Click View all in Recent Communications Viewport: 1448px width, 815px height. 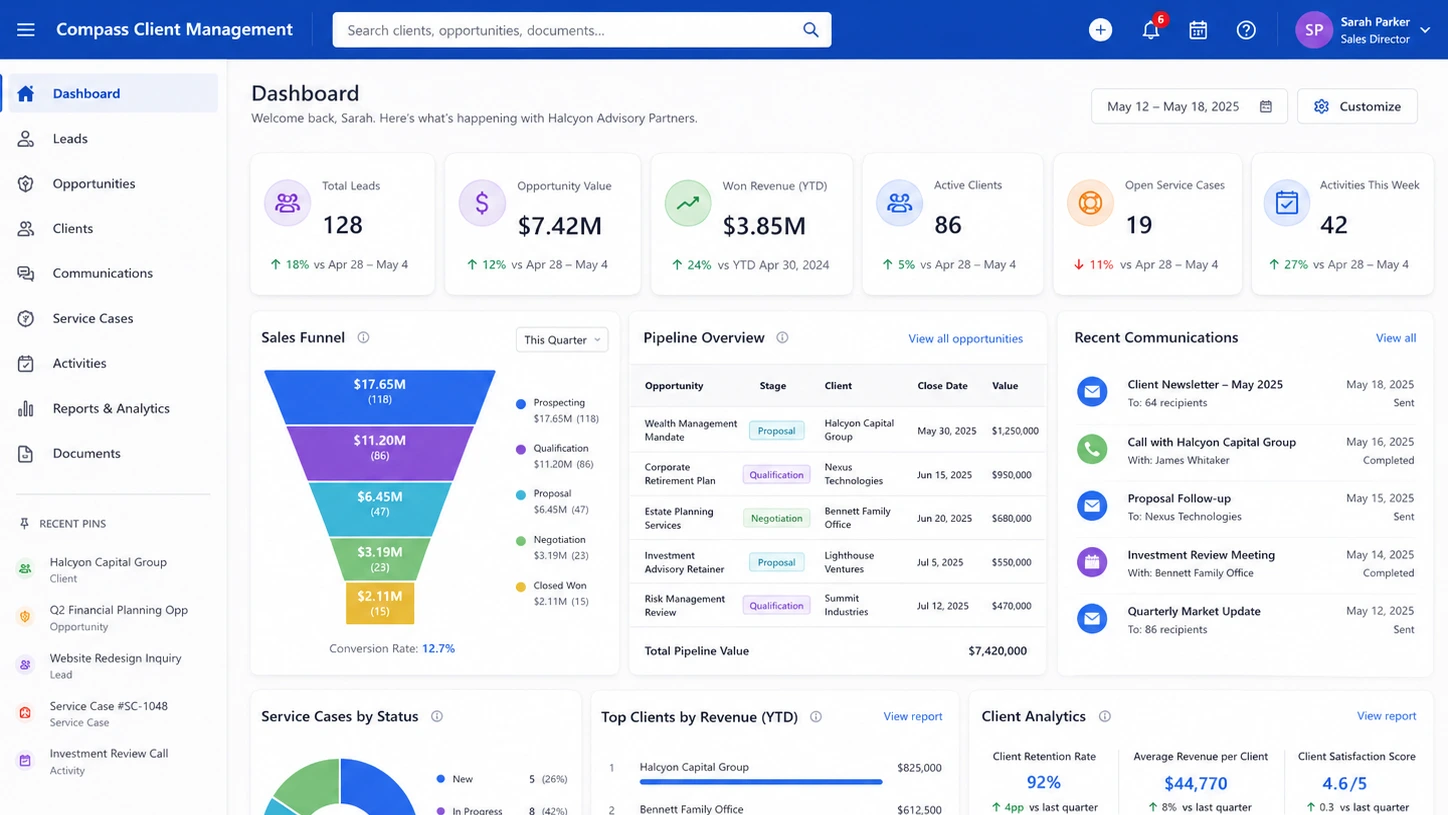(x=1396, y=338)
